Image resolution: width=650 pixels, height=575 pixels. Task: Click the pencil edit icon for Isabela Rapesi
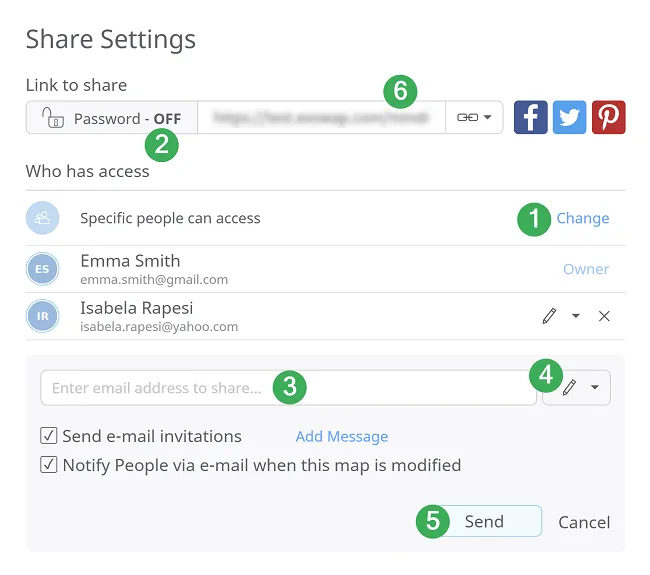(x=549, y=316)
